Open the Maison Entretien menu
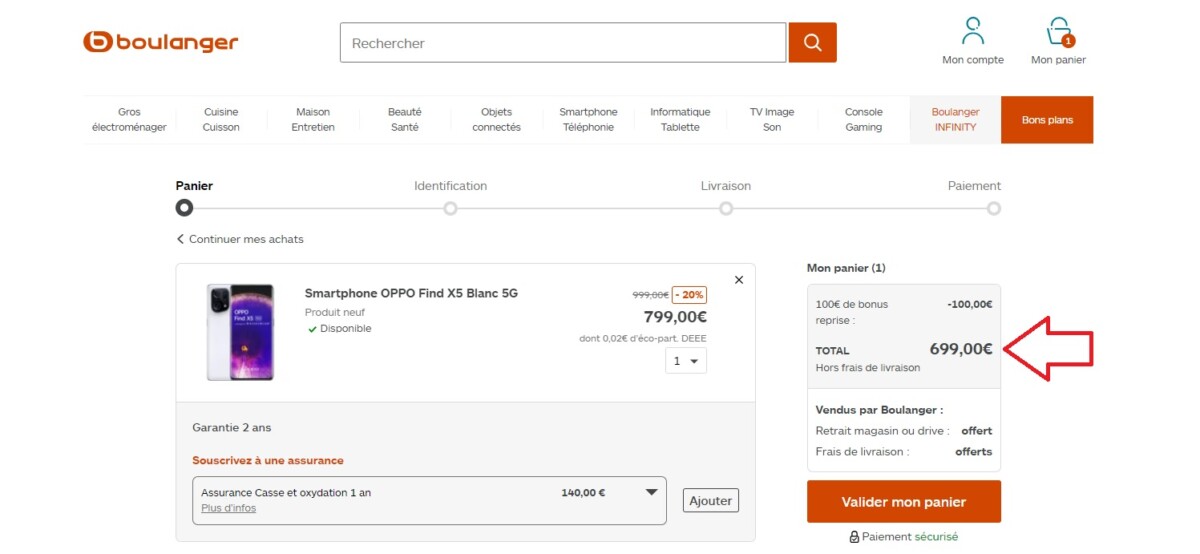The height and width of the screenshot is (554, 1200). (313, 120)
